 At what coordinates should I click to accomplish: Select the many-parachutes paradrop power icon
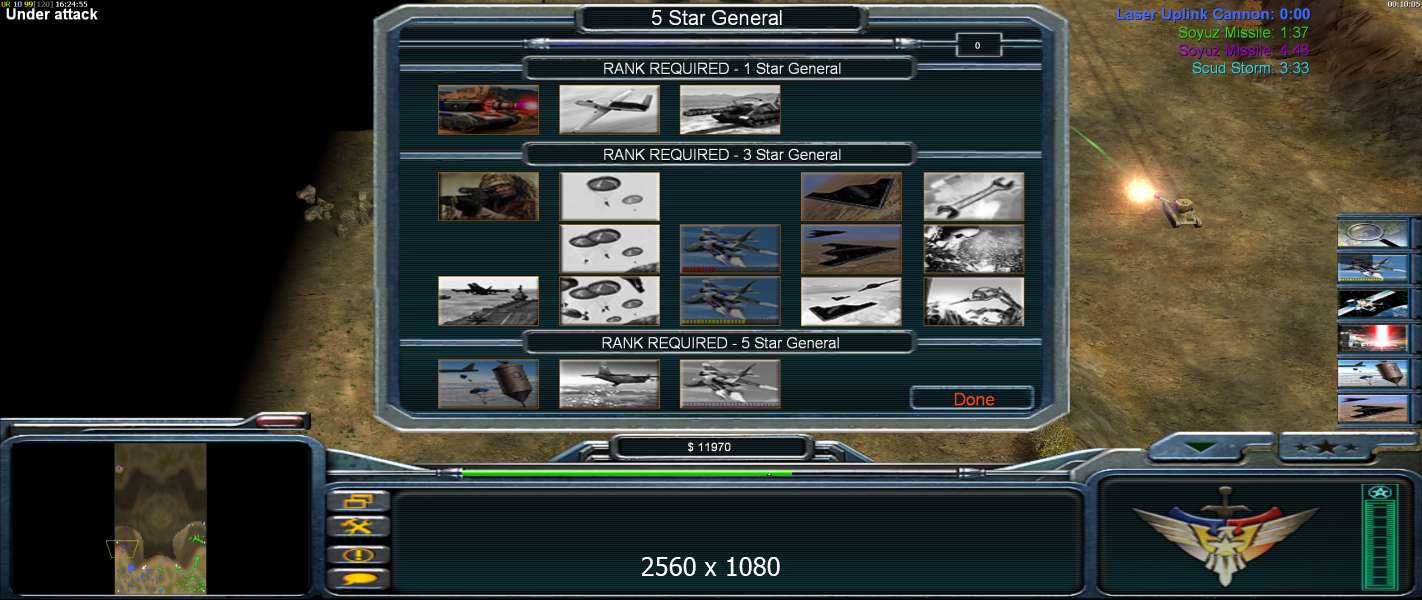[x=609, y=301]
